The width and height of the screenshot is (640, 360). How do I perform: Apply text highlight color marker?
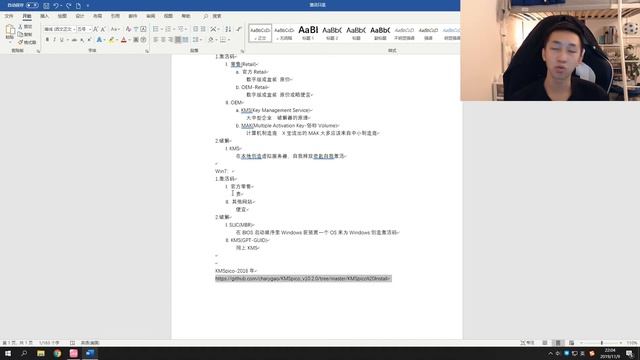[111, 40]
